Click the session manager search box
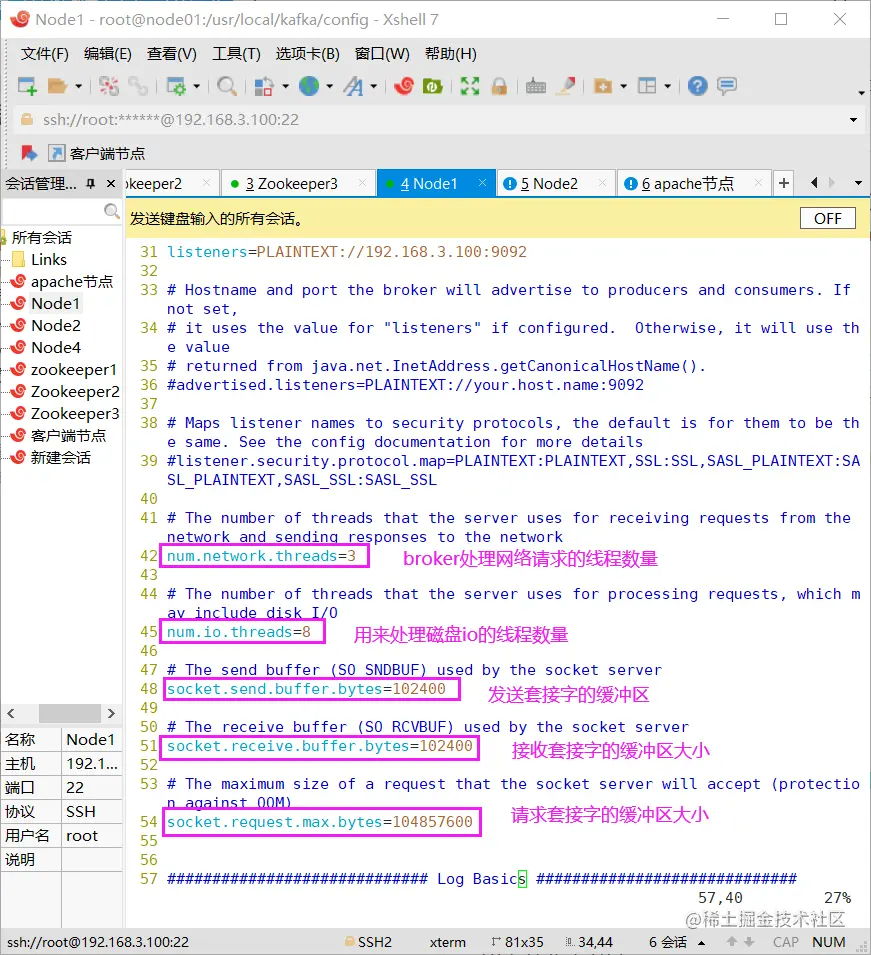The image size is (871, 955). 61,211
